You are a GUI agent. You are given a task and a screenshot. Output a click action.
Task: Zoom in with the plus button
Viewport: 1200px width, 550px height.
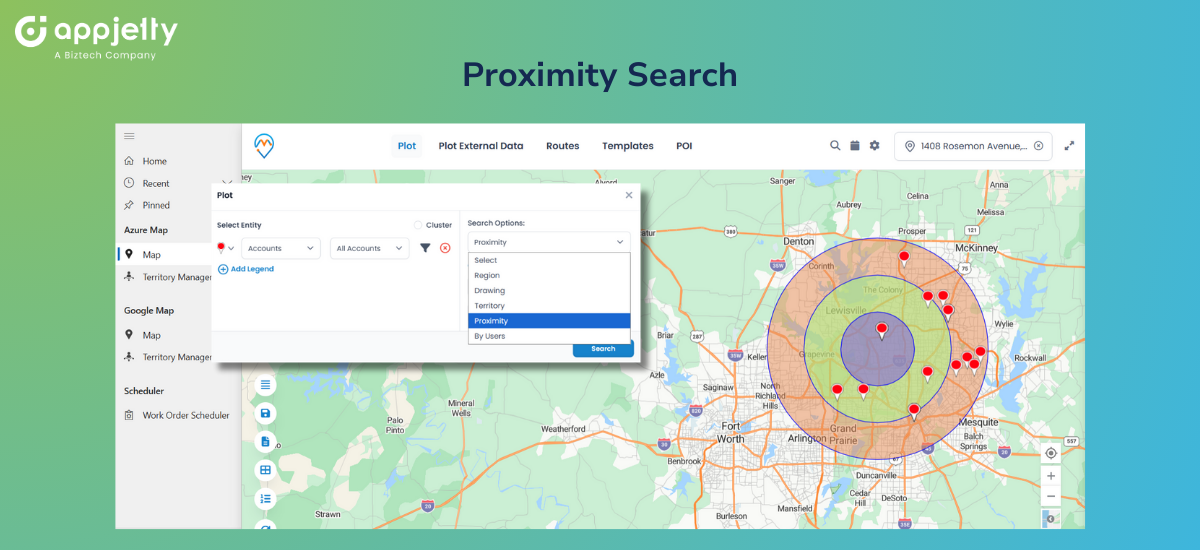tap(1051, 476)
